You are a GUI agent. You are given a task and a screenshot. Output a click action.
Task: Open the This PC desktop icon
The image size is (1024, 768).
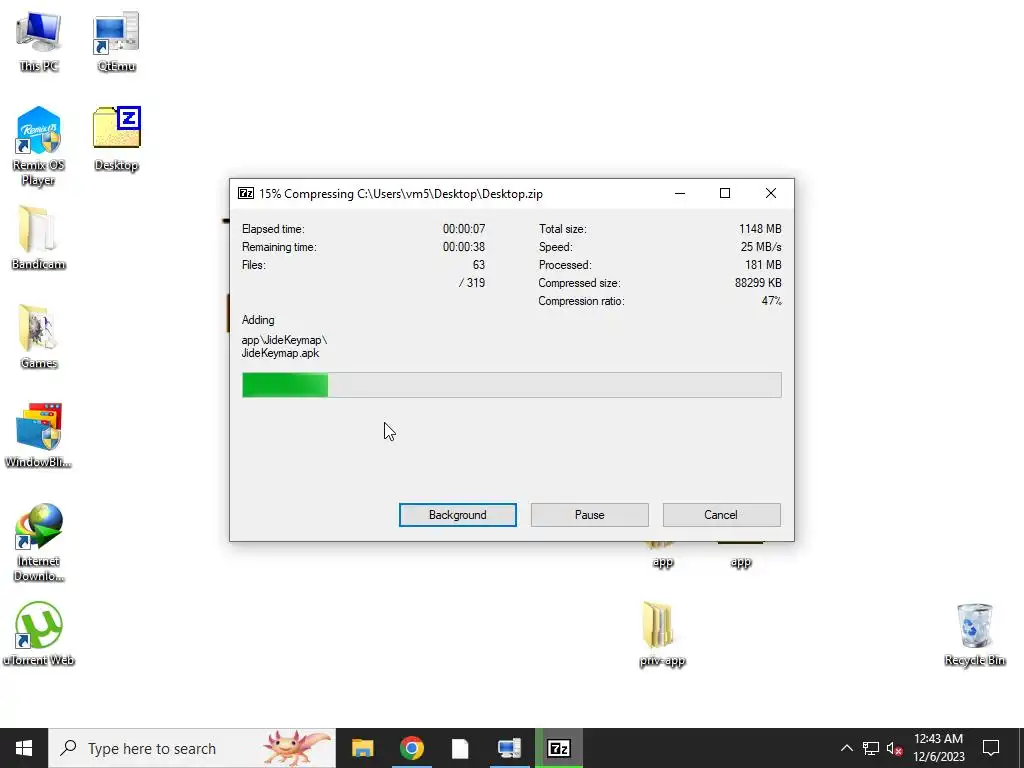(39, 40)
